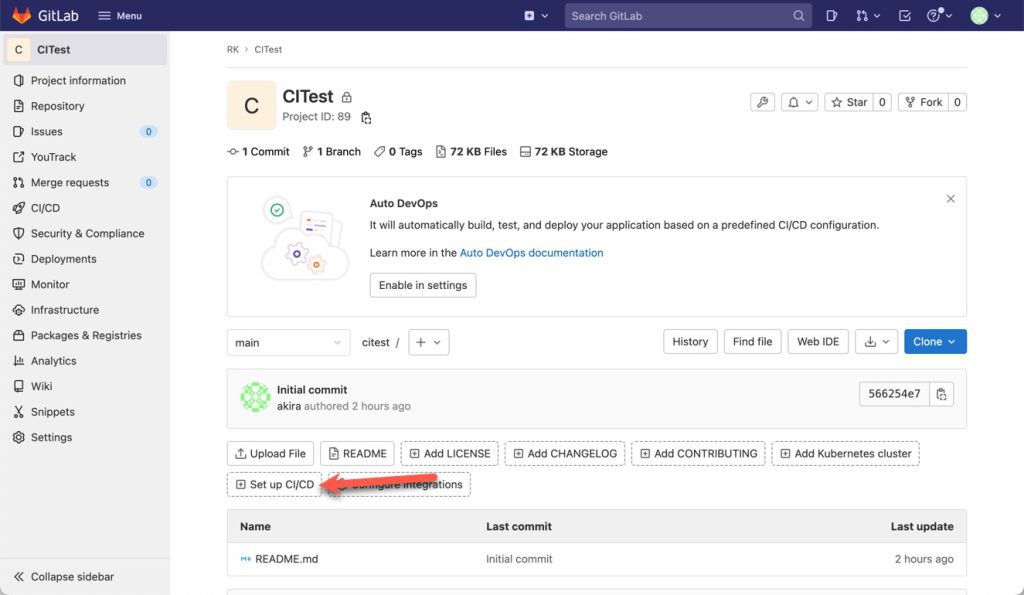The image size is (1024, 595).
Task: Open the To-Do list icon
Action: (904, 16)
